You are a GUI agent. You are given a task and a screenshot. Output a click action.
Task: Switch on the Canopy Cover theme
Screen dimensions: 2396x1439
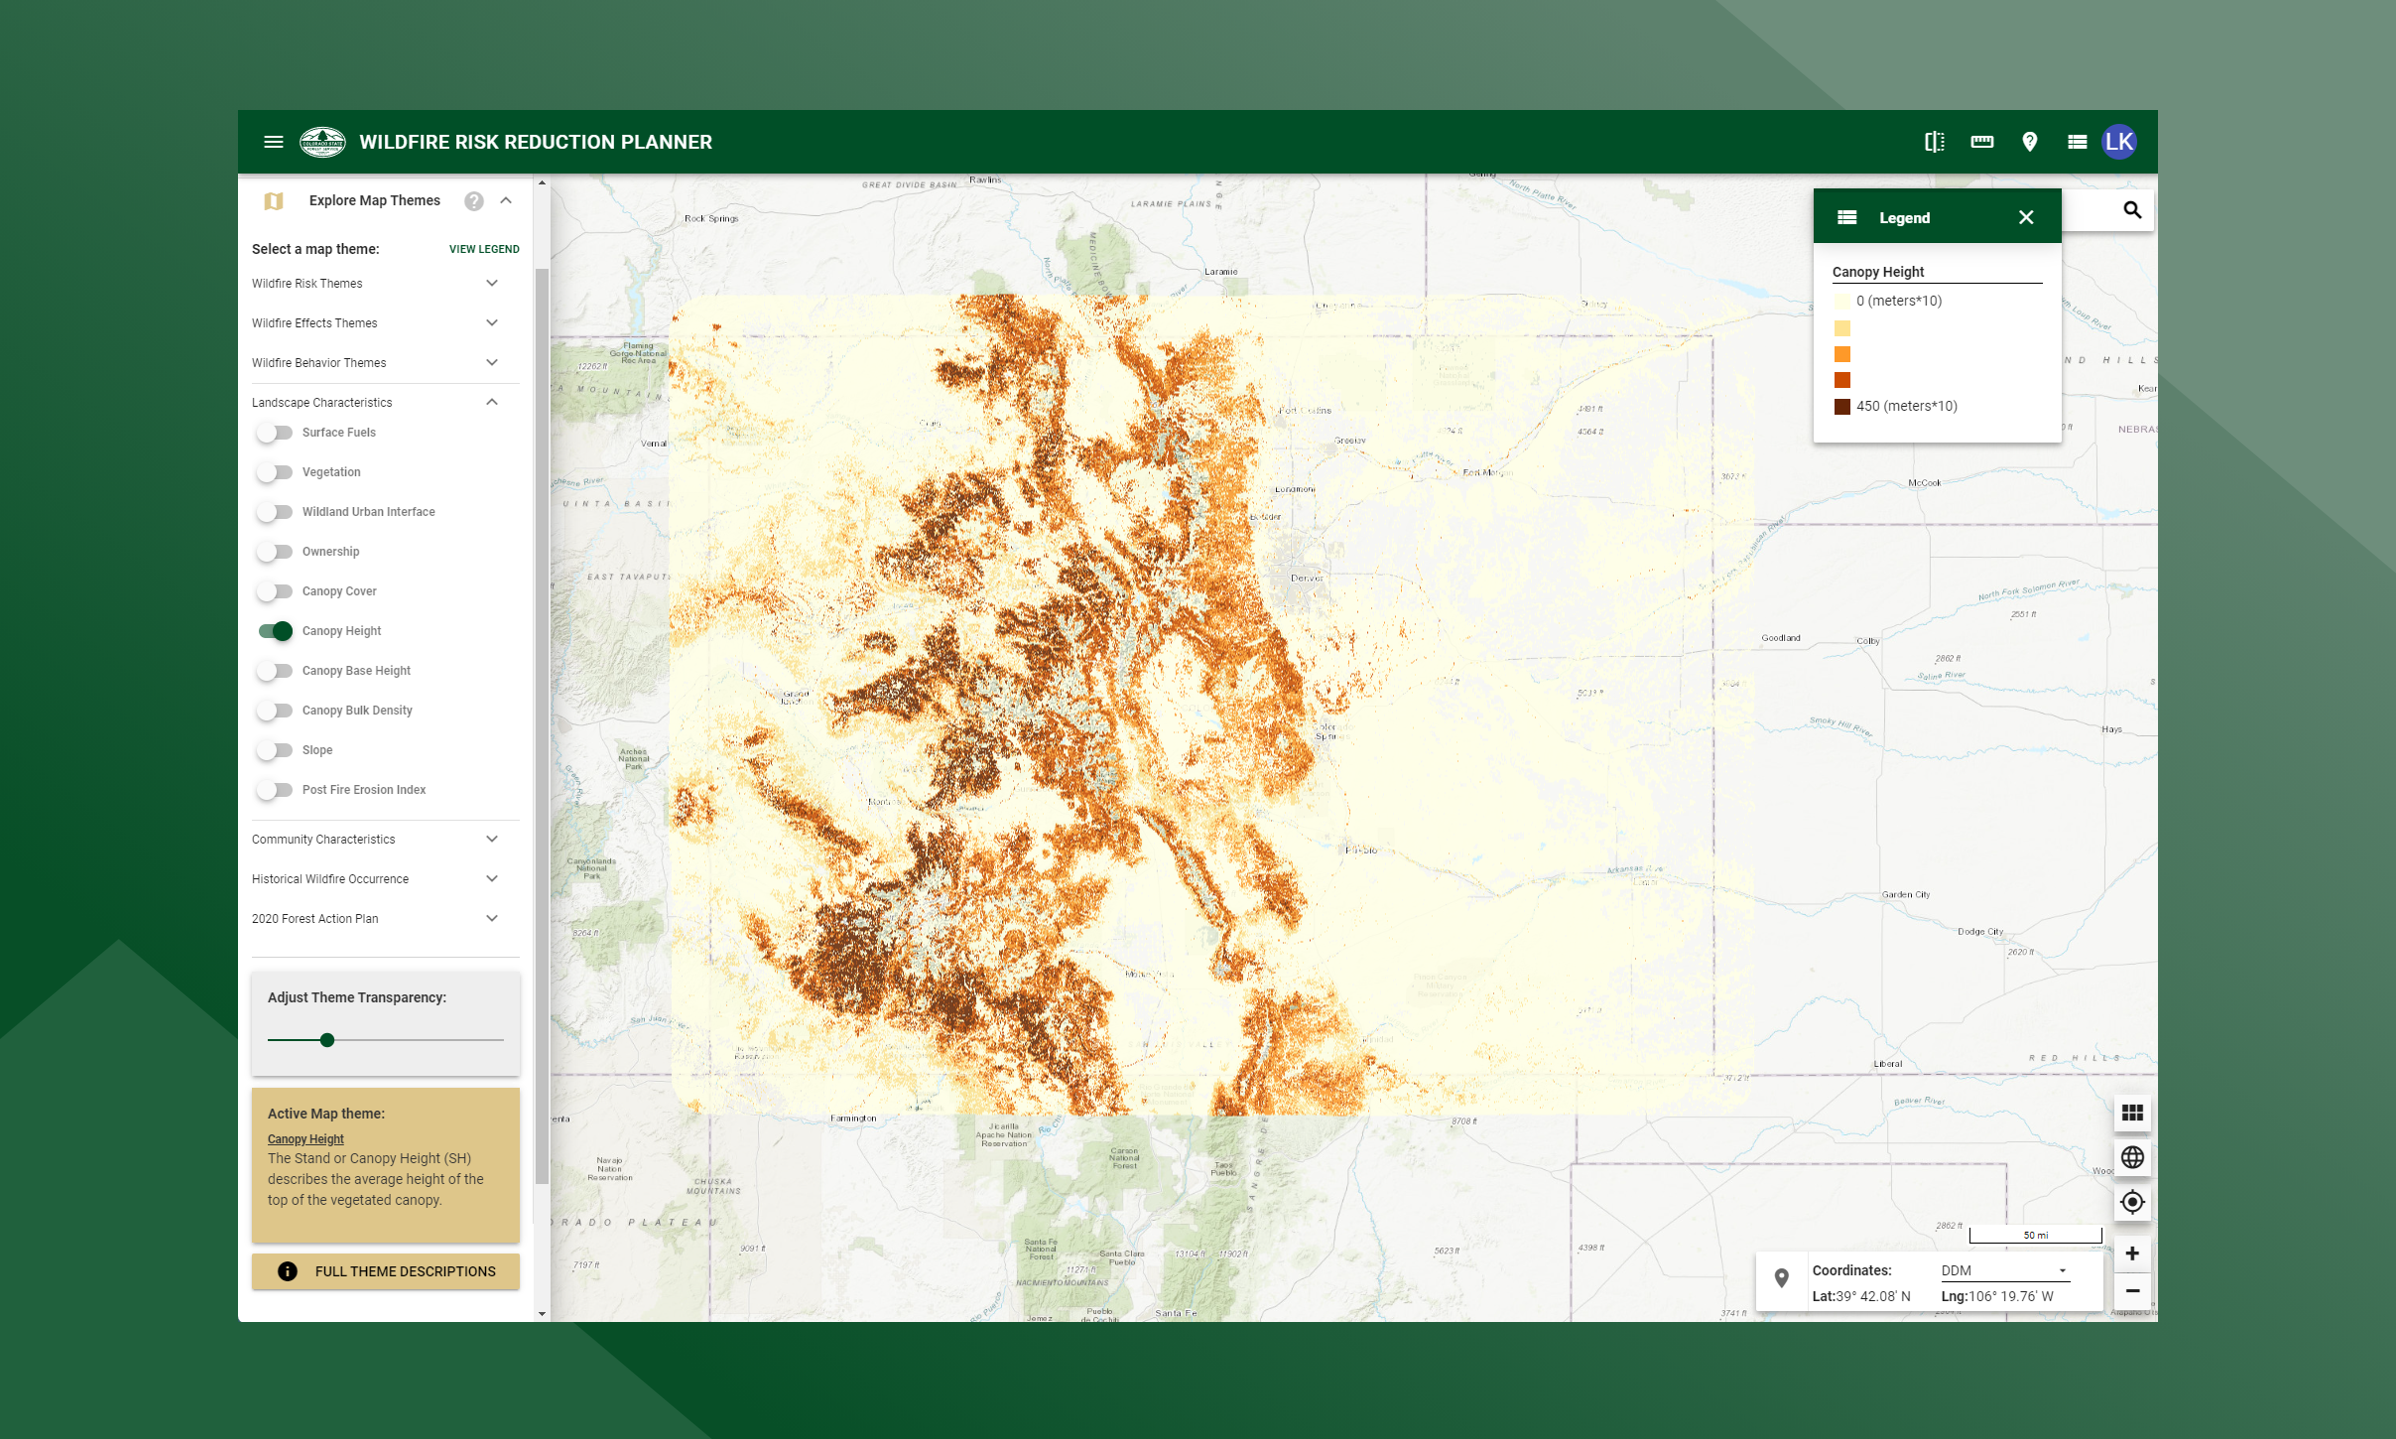click(274, 591)
